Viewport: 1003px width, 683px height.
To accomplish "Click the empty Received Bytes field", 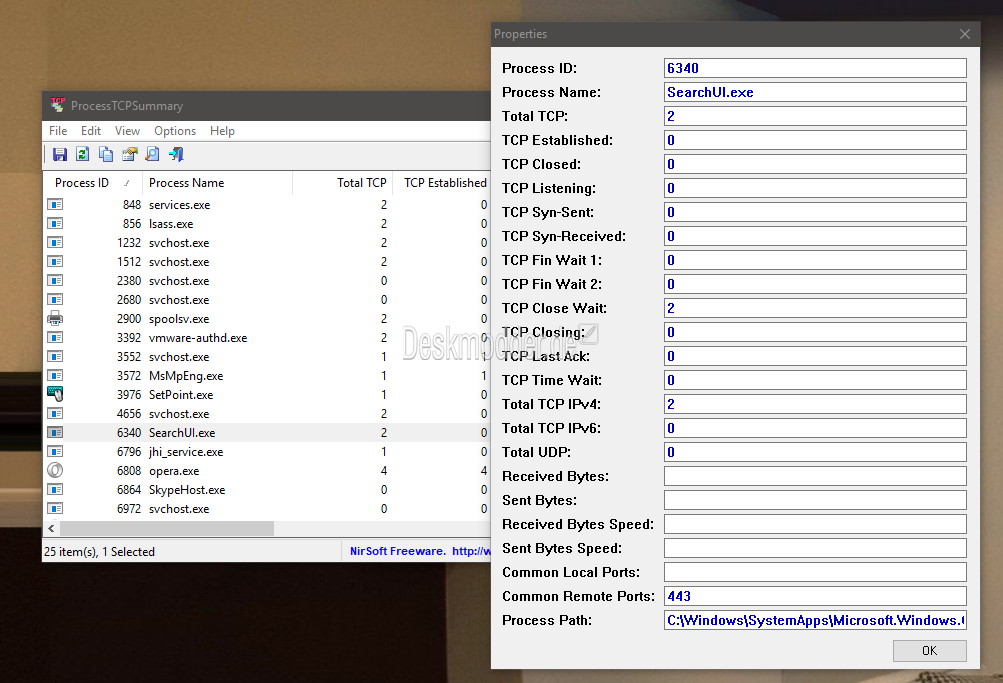I will pyautogui.click(x=815, y=476).
